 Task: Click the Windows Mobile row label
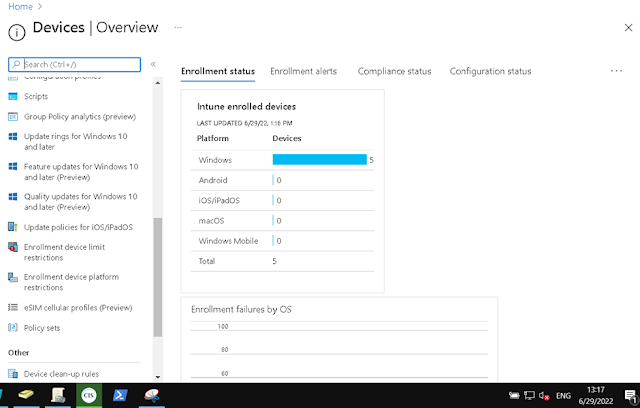[x=228, y=241]
